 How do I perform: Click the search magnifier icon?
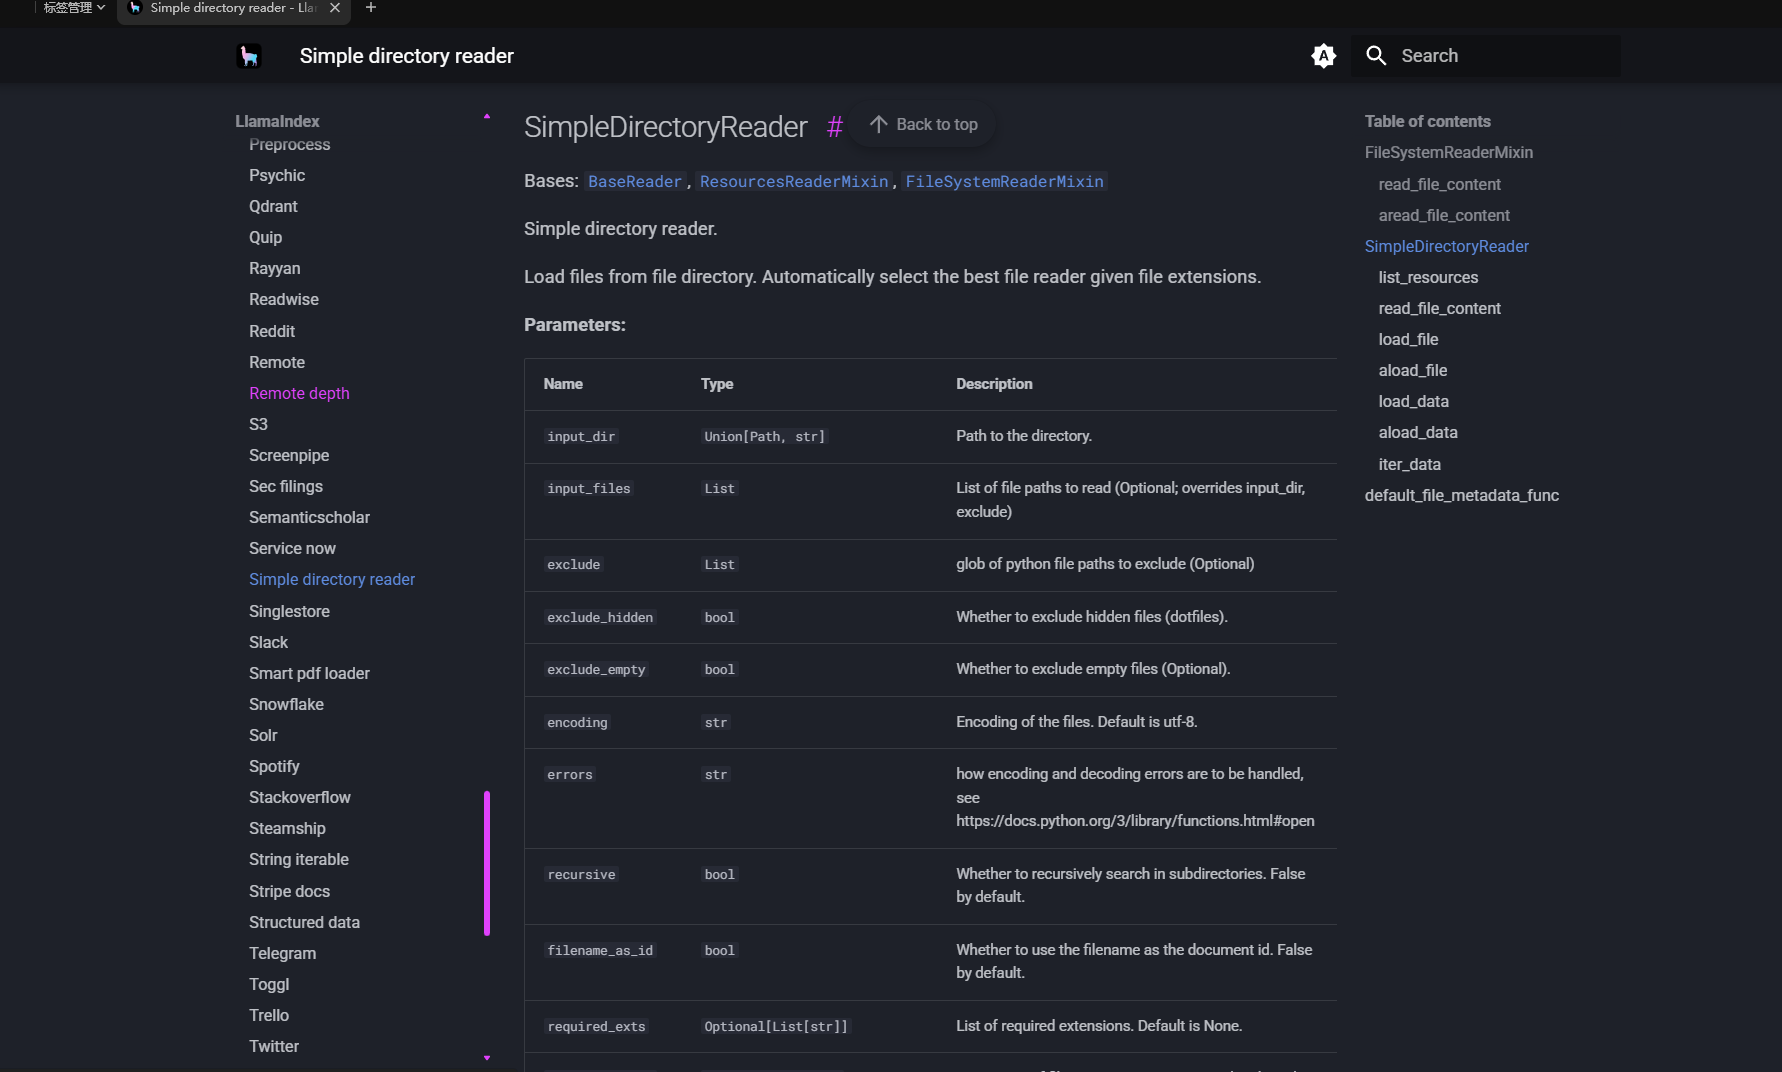pyautogui.click(x=1376, y=56)
